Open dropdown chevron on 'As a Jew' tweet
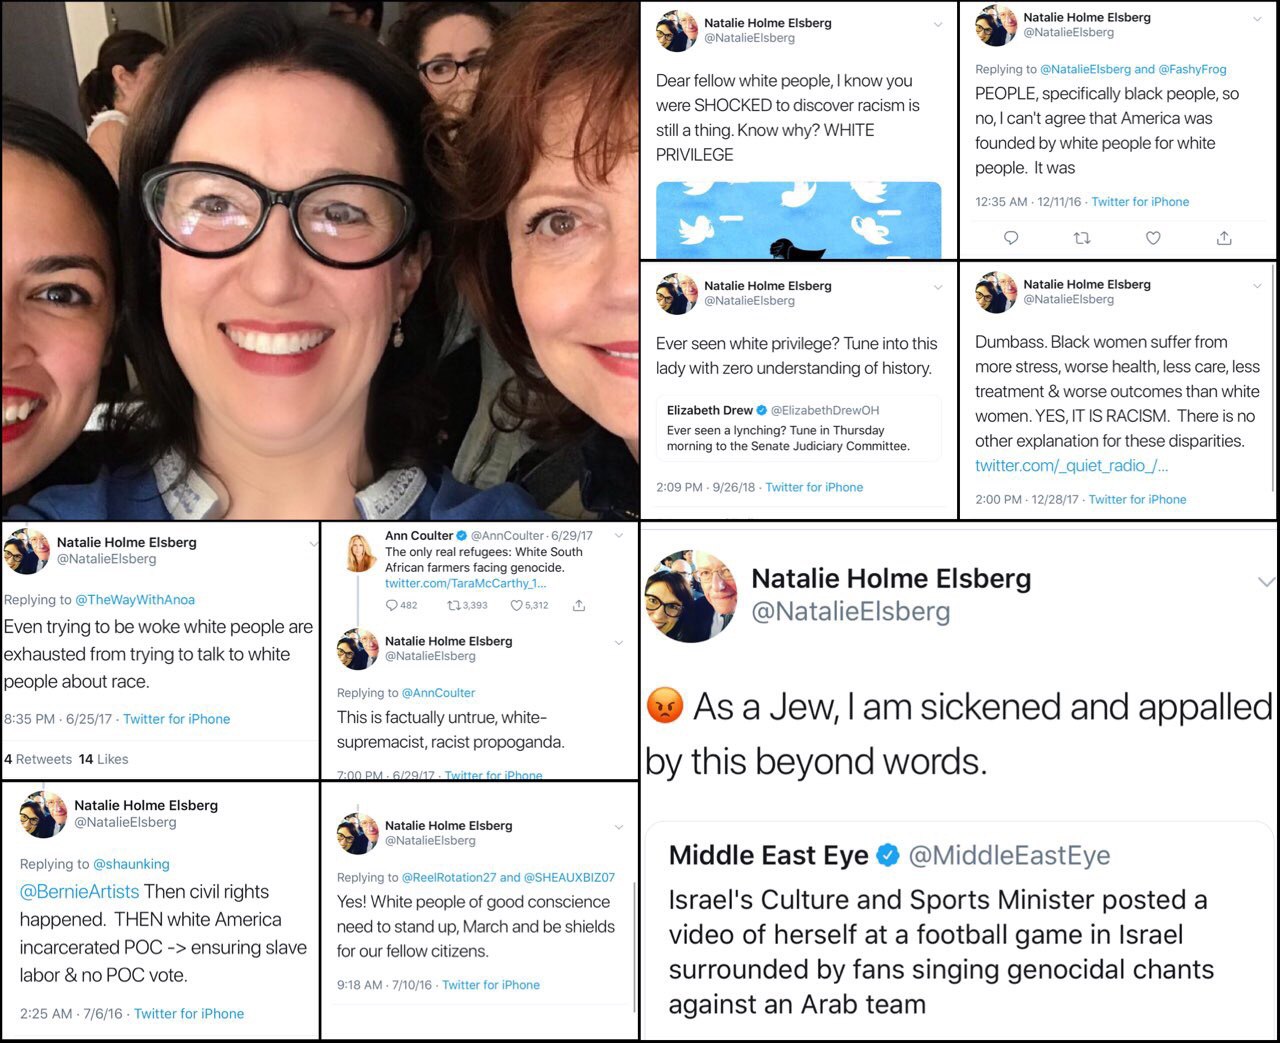 (x=1266, y=582)
